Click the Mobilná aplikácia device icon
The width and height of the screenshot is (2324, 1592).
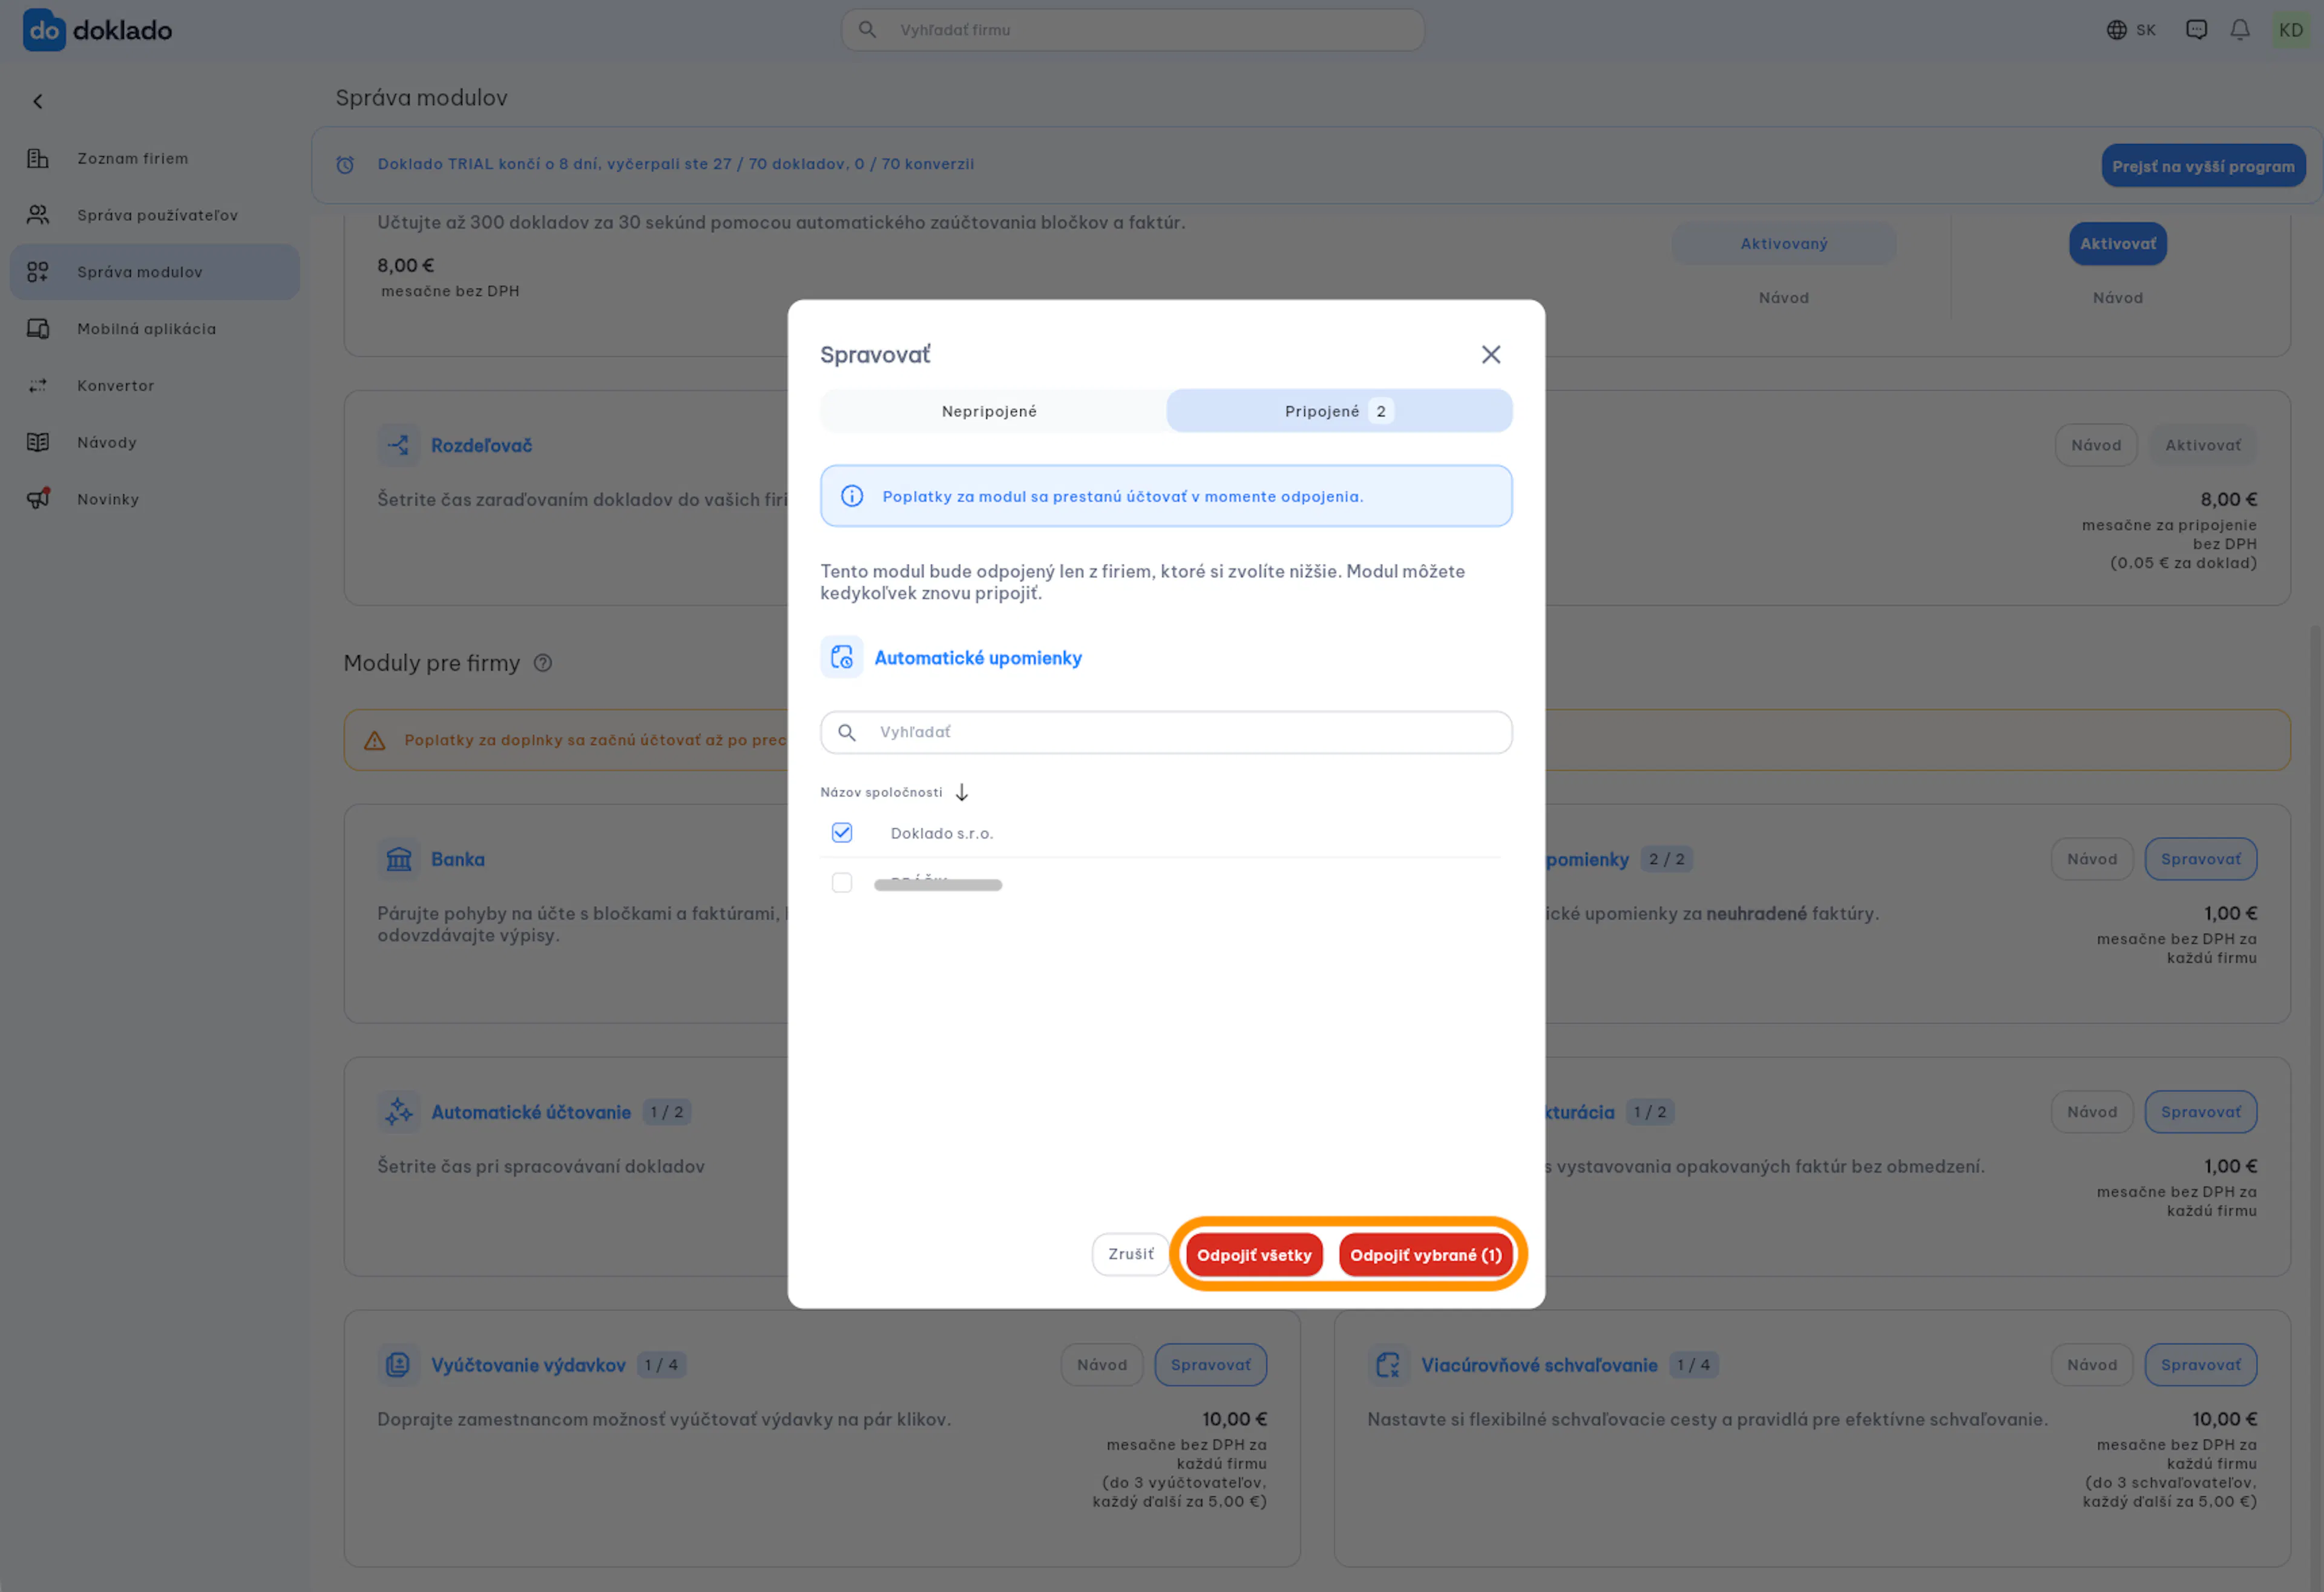[x=38, y=329]
